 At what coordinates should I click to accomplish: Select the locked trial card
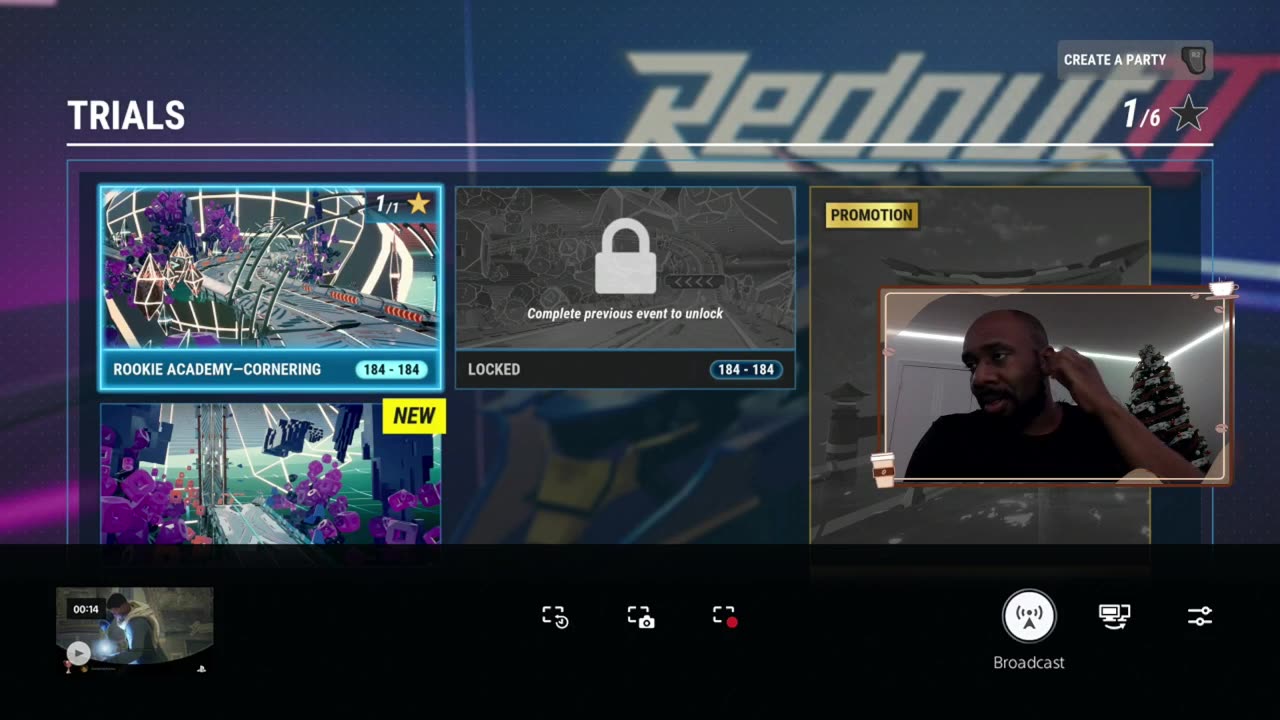click(x=625, y=287)
